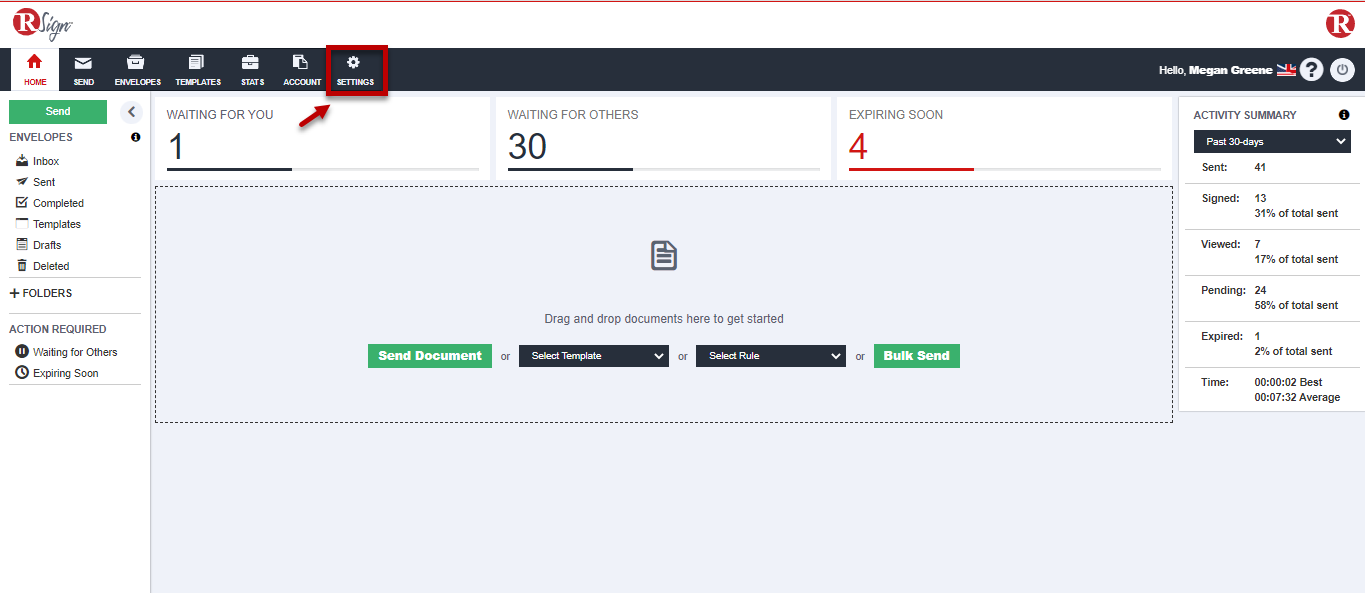Image resolution: width=1365 pixels, height=593 pixels.
Task: Add a folder with plus Folders
Action: point(41,293)
